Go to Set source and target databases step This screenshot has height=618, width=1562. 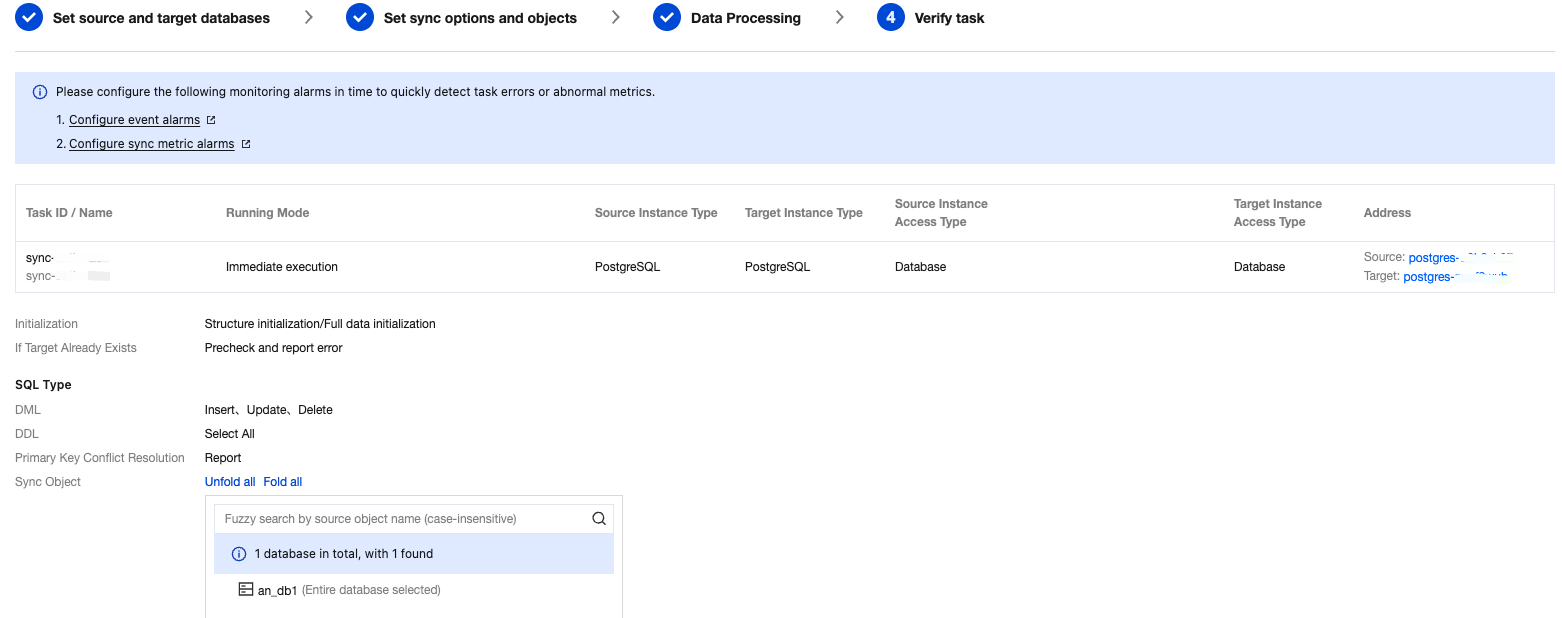161,18
